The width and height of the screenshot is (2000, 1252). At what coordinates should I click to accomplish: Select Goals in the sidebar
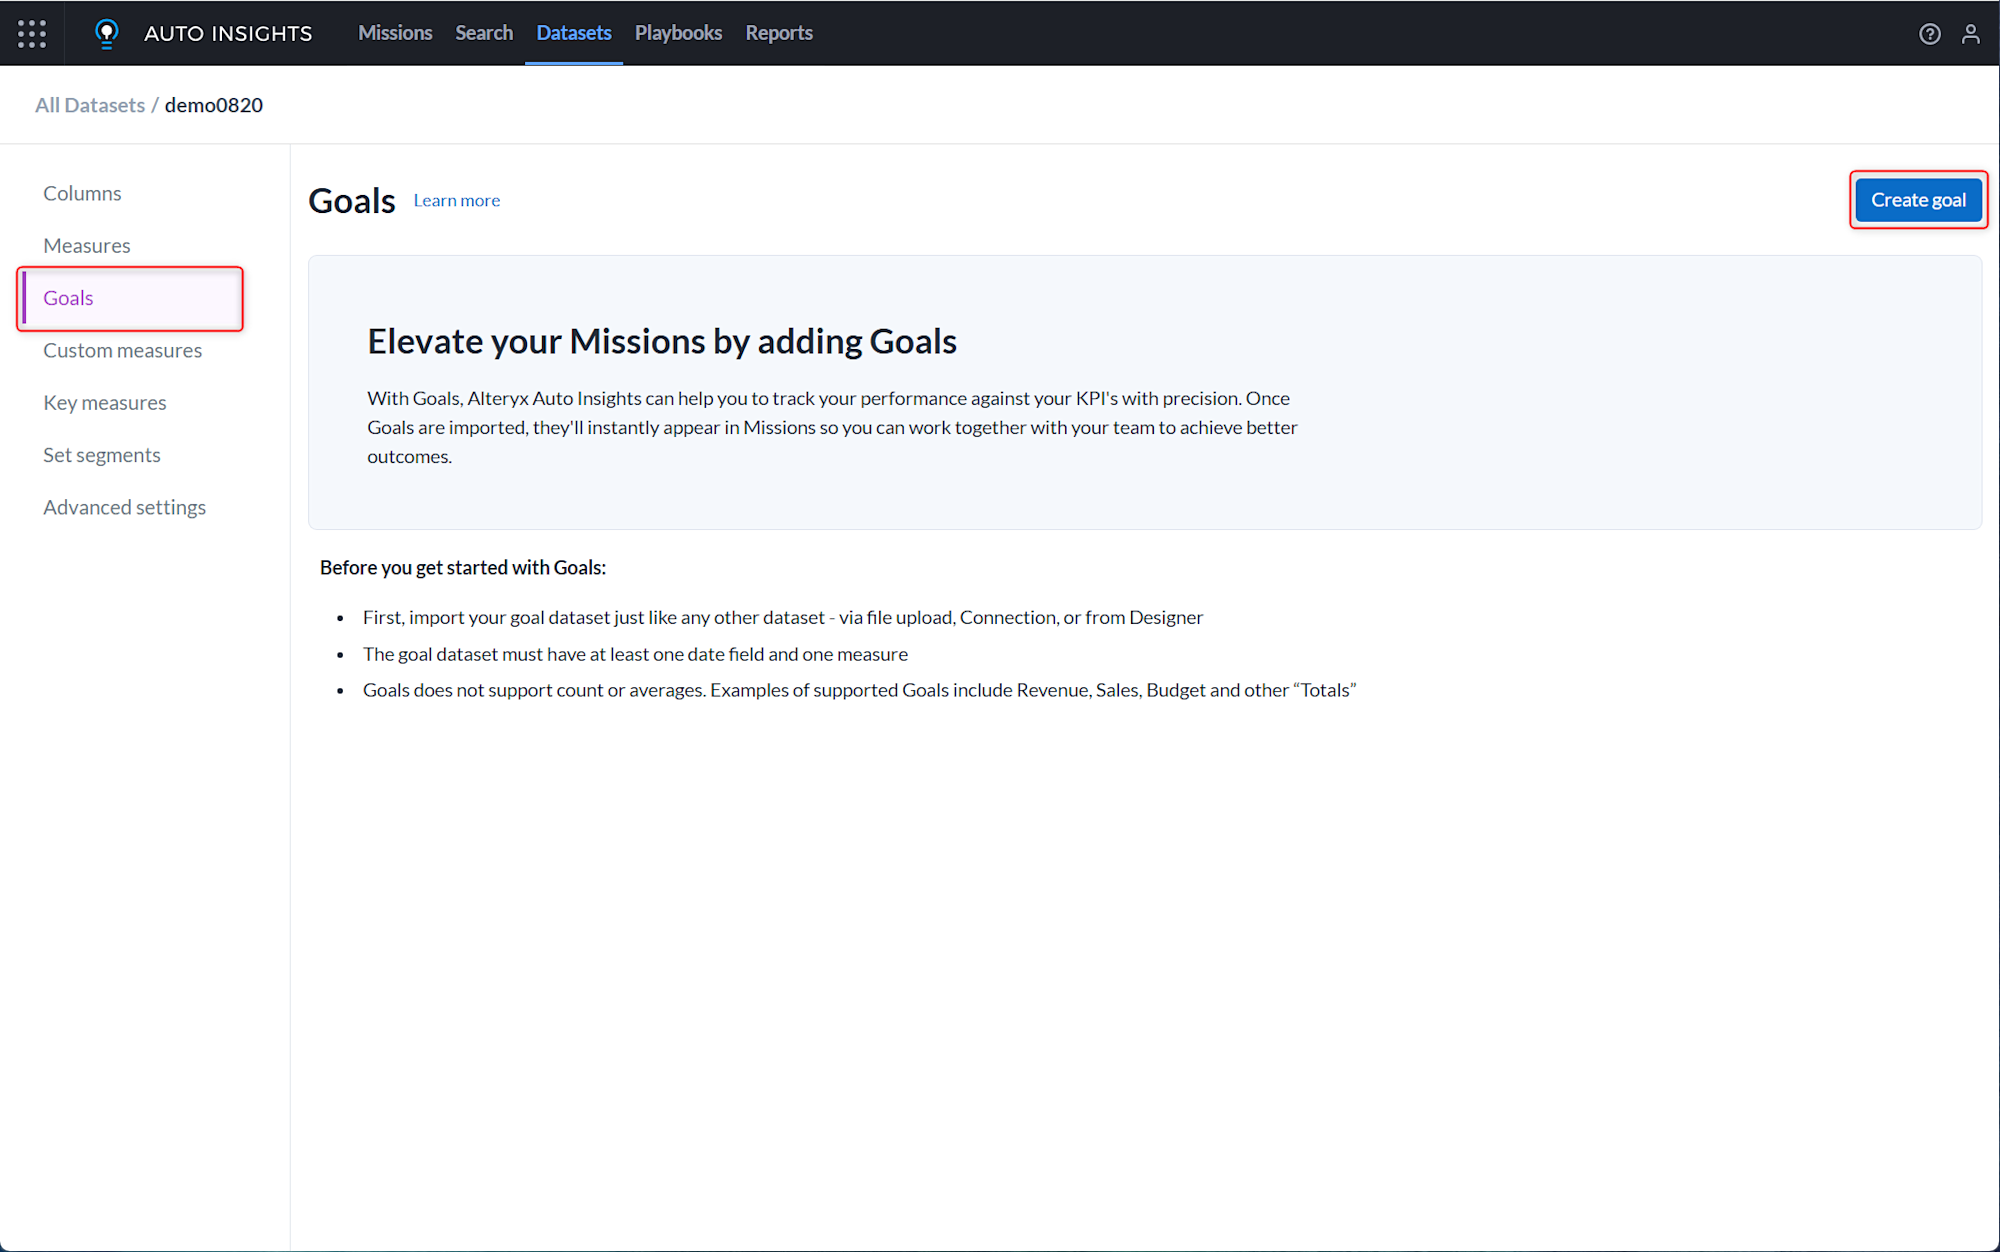coord(131,298)
